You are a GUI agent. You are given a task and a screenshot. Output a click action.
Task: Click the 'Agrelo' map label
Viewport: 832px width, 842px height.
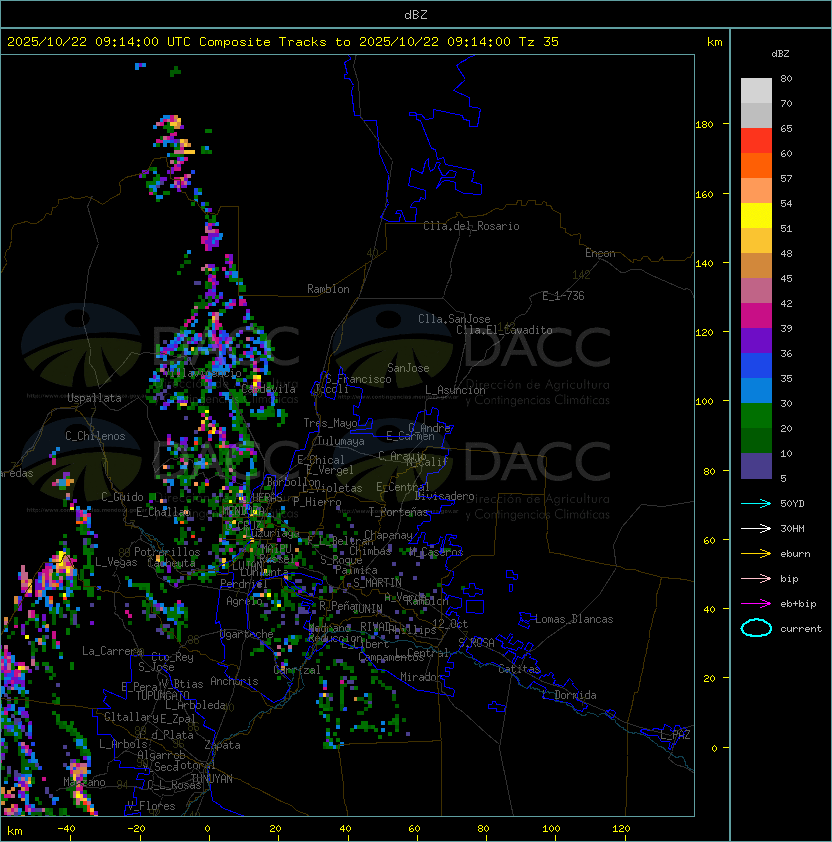[x=244, y=601]
